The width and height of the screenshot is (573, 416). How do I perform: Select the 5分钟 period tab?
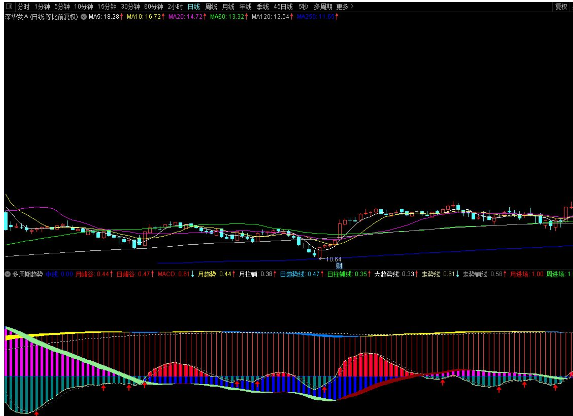[x=61, y=7]
